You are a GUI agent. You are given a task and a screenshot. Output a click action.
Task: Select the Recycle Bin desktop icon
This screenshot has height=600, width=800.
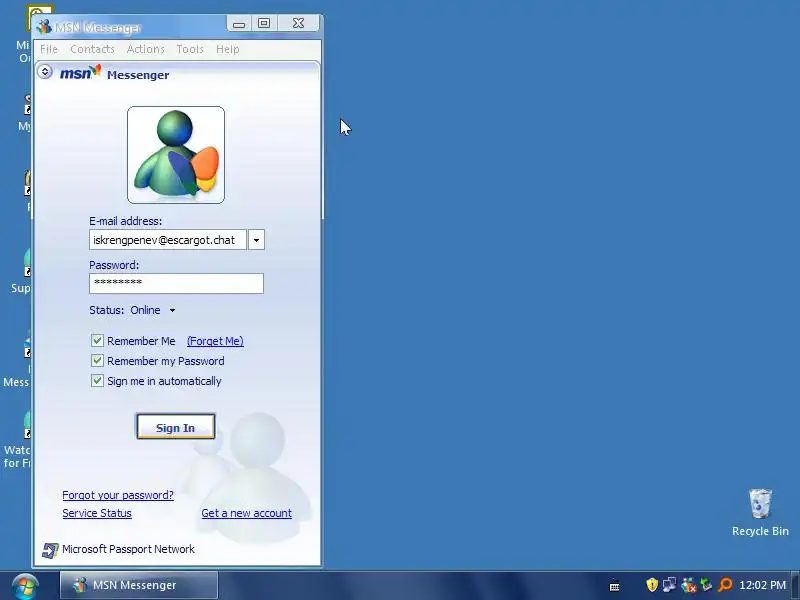pyautogui.click(x=760, y=512)
